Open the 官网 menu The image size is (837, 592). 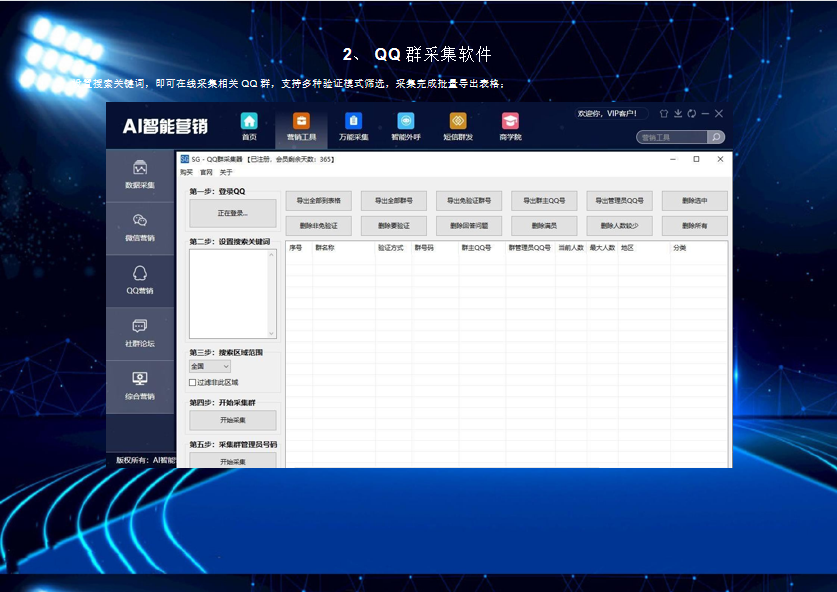tap(206, 172)
